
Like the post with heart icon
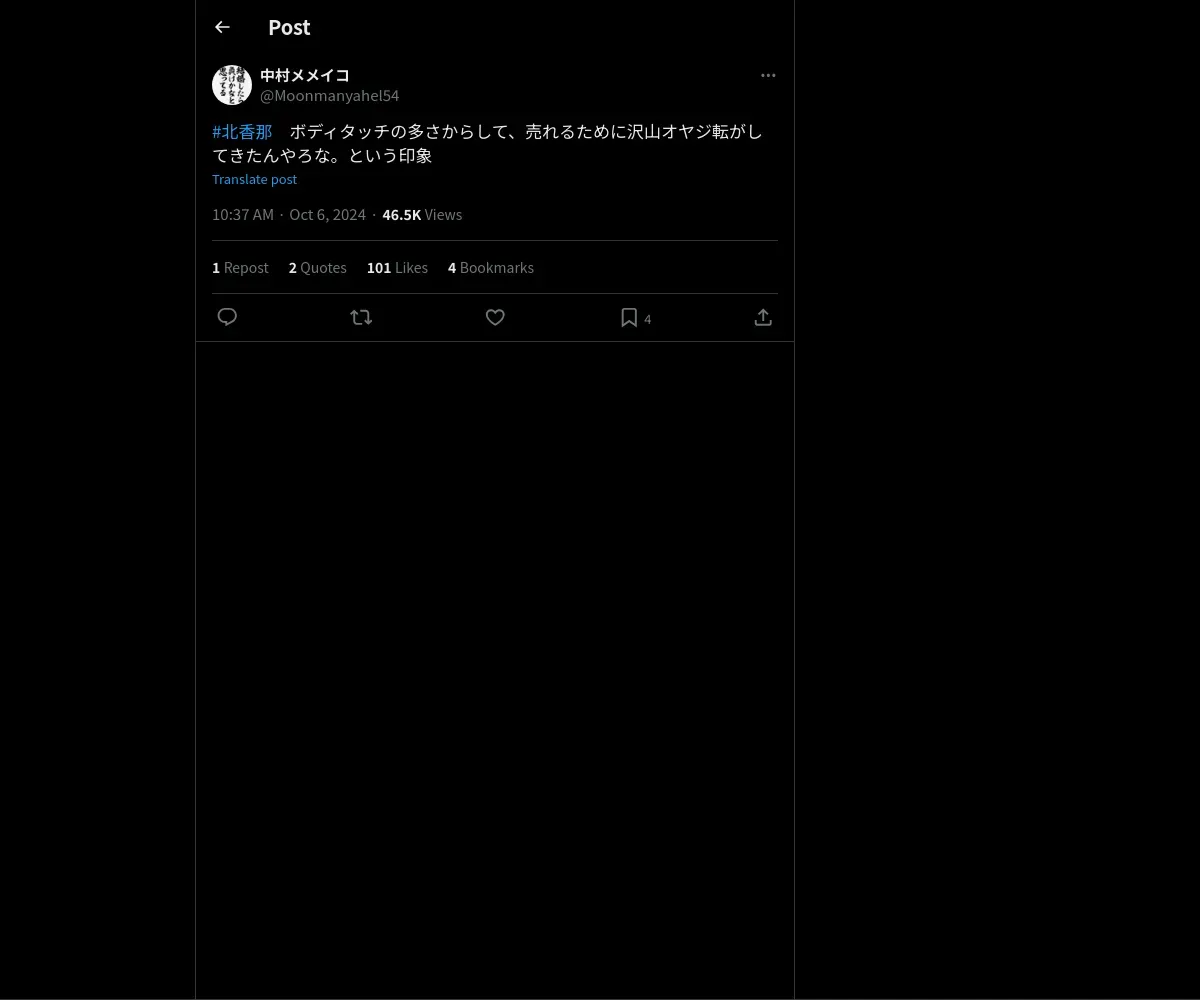[495, 317]
